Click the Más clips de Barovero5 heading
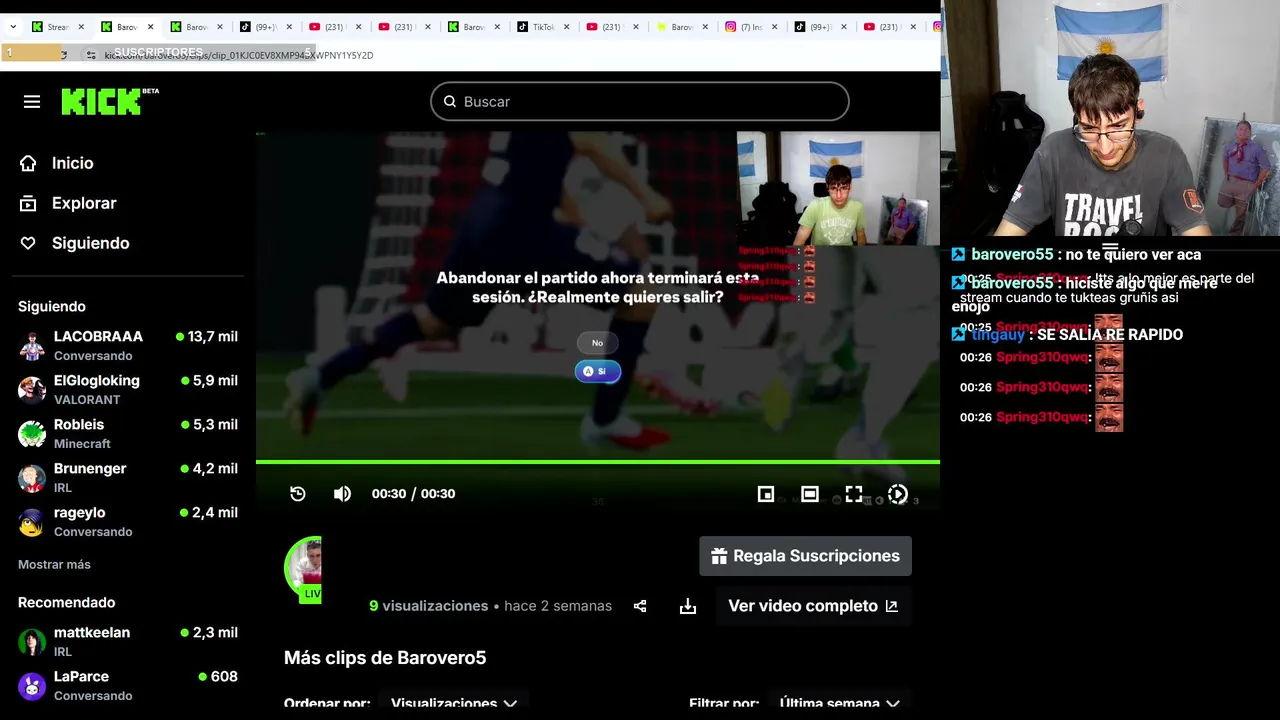1280x720 pixels. click(385, 658)
